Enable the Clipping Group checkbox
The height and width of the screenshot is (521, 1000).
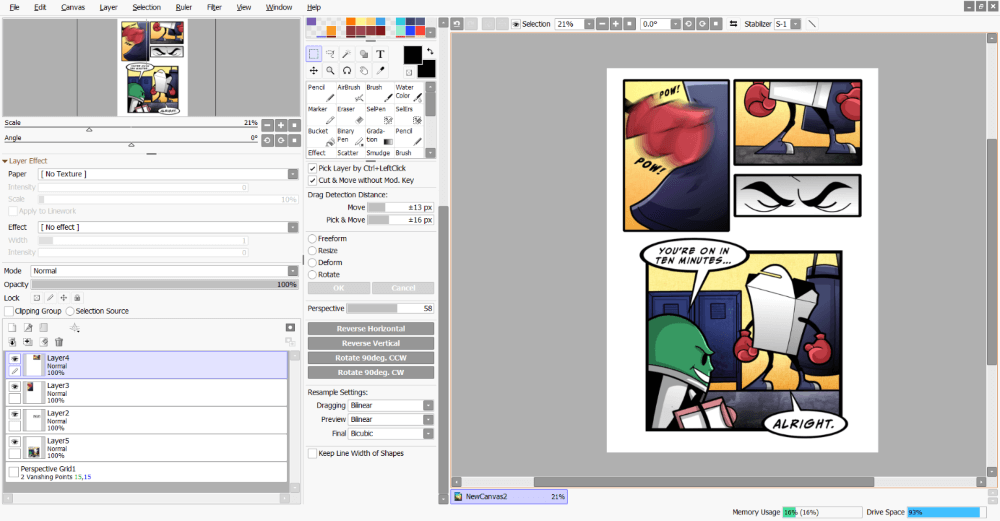9,311
